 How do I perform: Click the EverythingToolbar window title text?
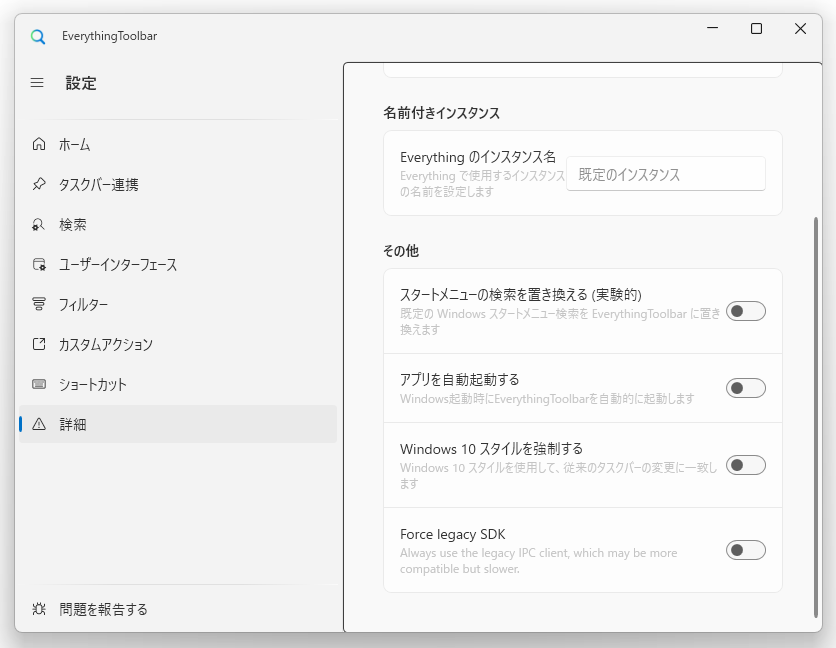(x=109, y=36)
